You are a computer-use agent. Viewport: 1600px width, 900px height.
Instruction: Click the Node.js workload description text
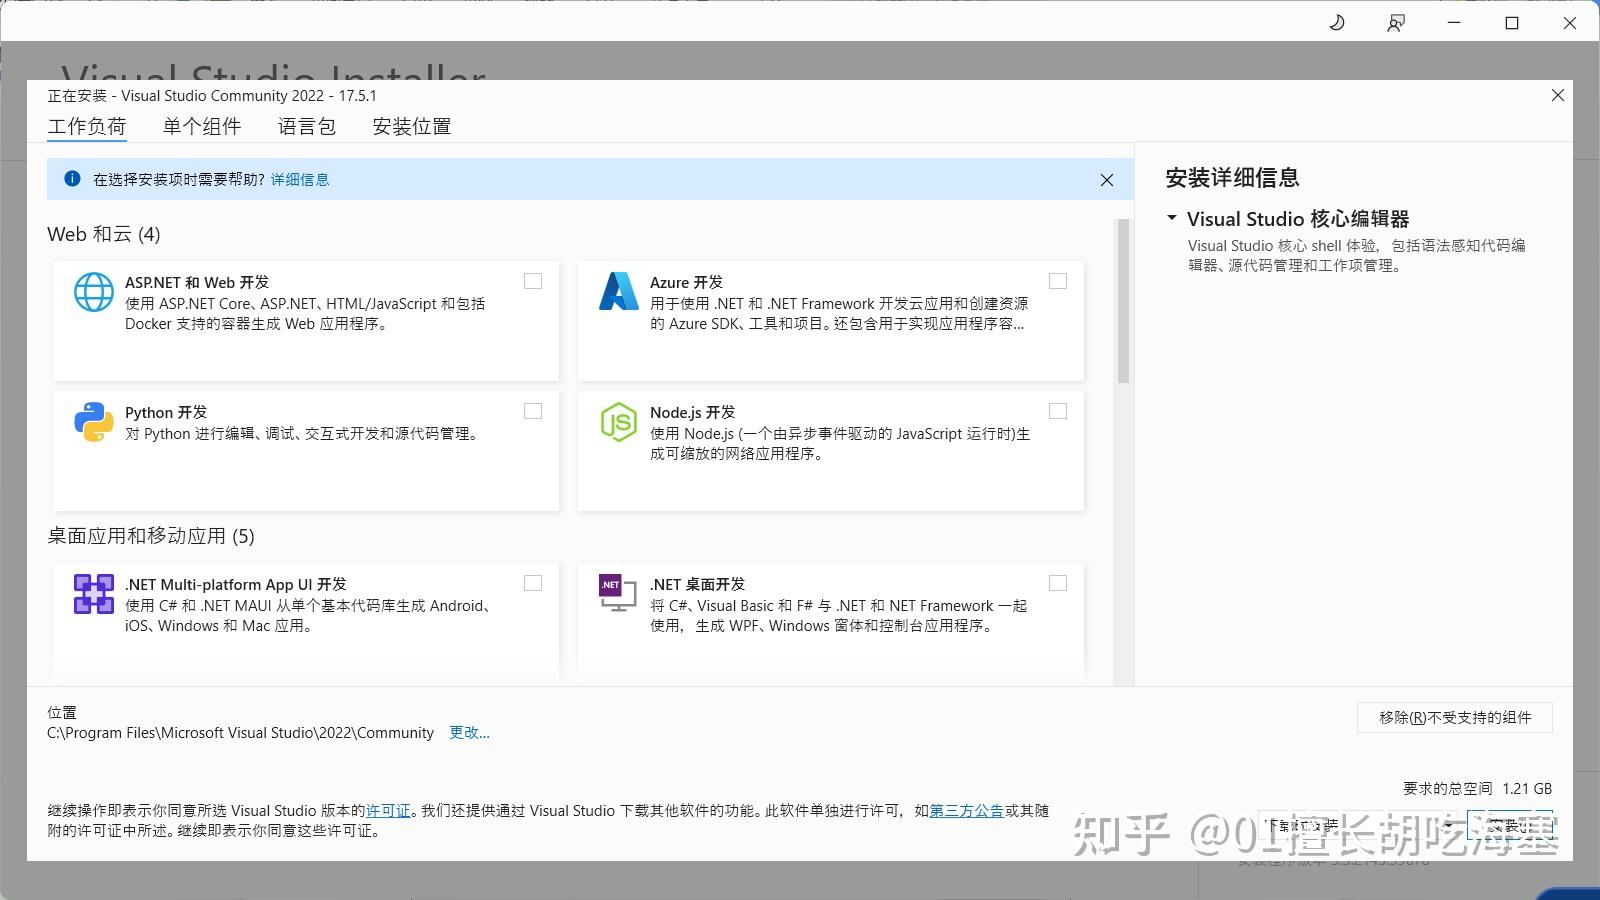[840, 444]
